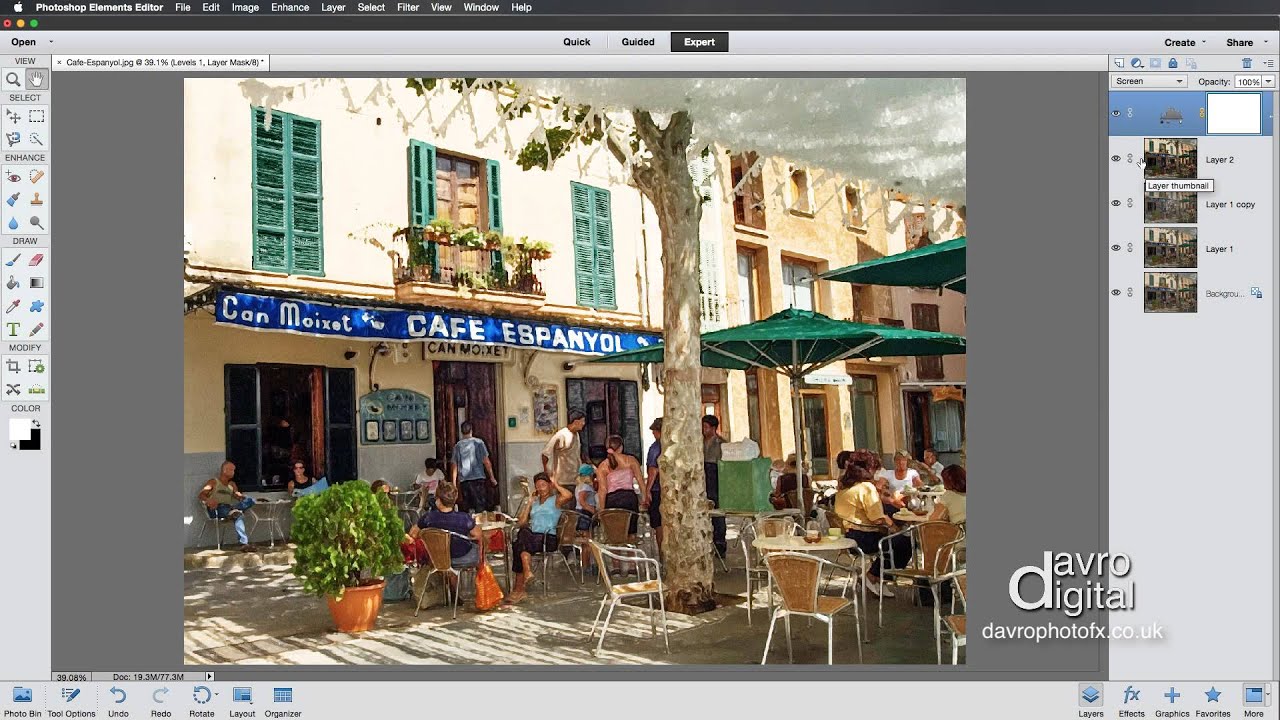This screenshot has width=1280, height=720.
Task: Select the Custom Shape tool
Action: [36, 306]
